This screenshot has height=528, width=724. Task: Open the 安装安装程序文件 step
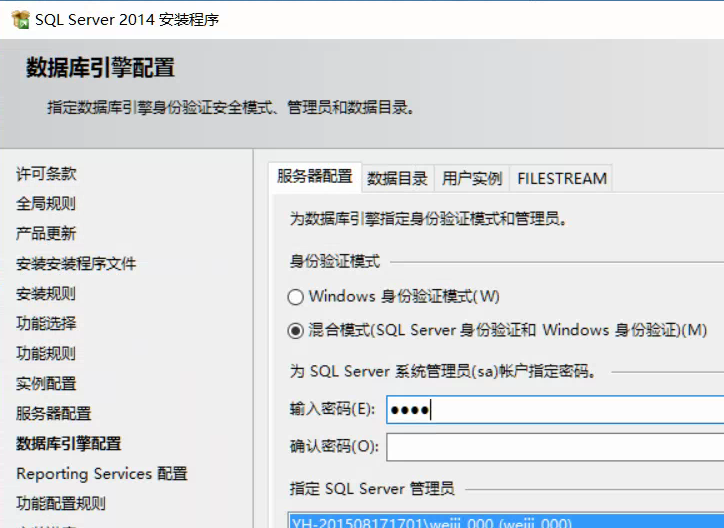76,264
